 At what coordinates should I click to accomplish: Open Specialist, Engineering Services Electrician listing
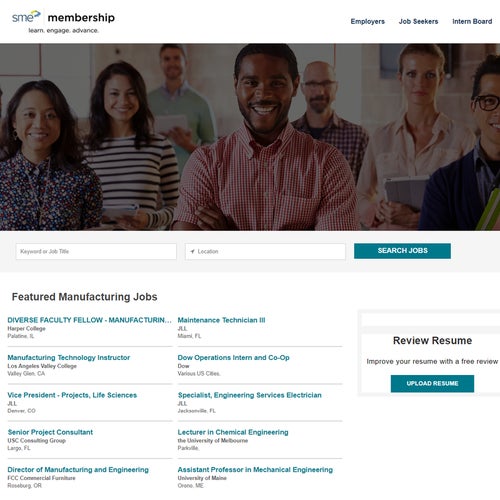click(x=250, y=395)
